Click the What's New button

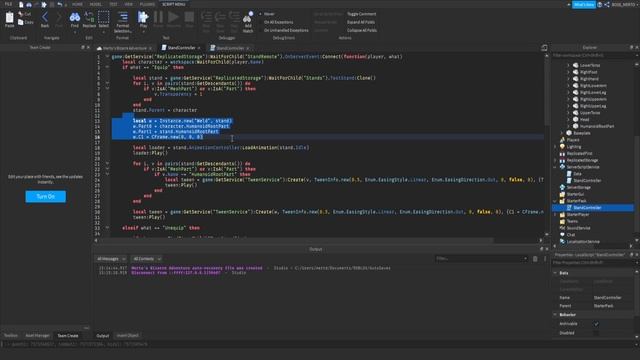tap(584, 4)
